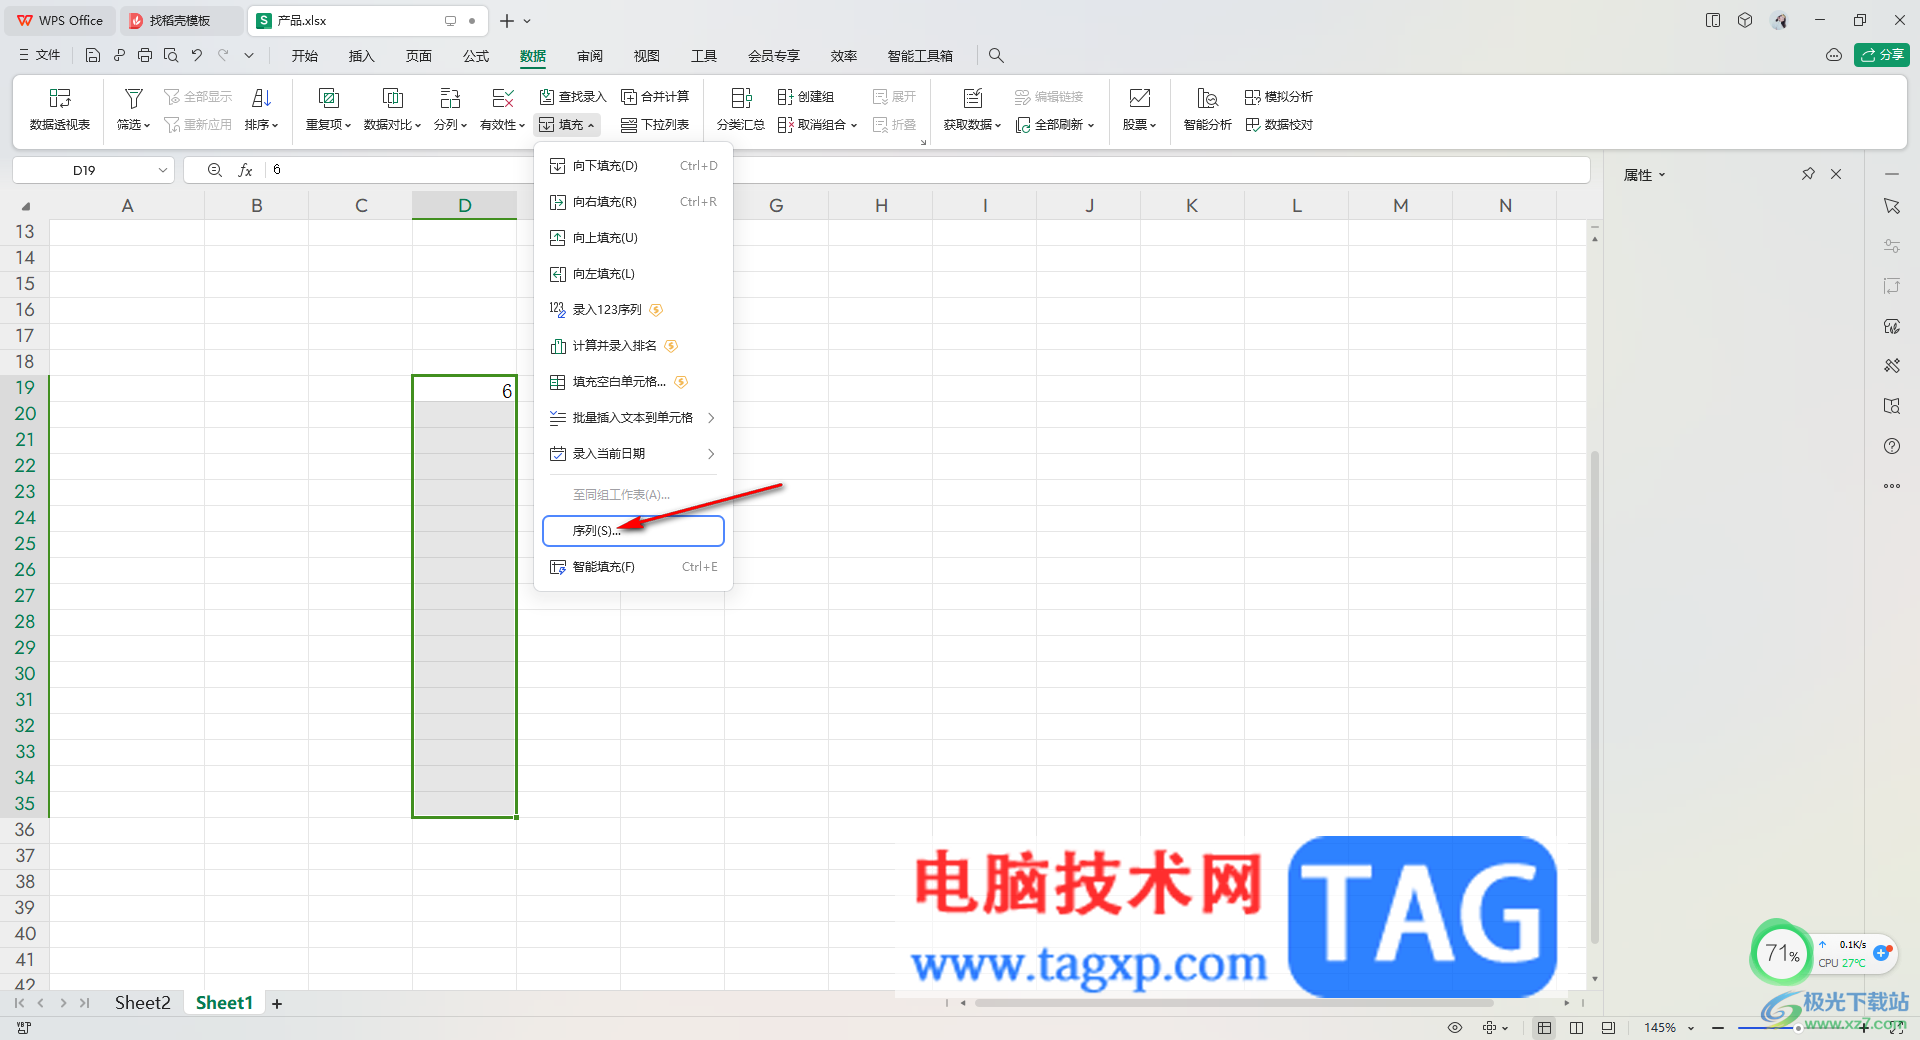Click 模拟分析 what-if analysis button
This screenshot has width=1920, height=1040.
click(x=1279, y=97)
